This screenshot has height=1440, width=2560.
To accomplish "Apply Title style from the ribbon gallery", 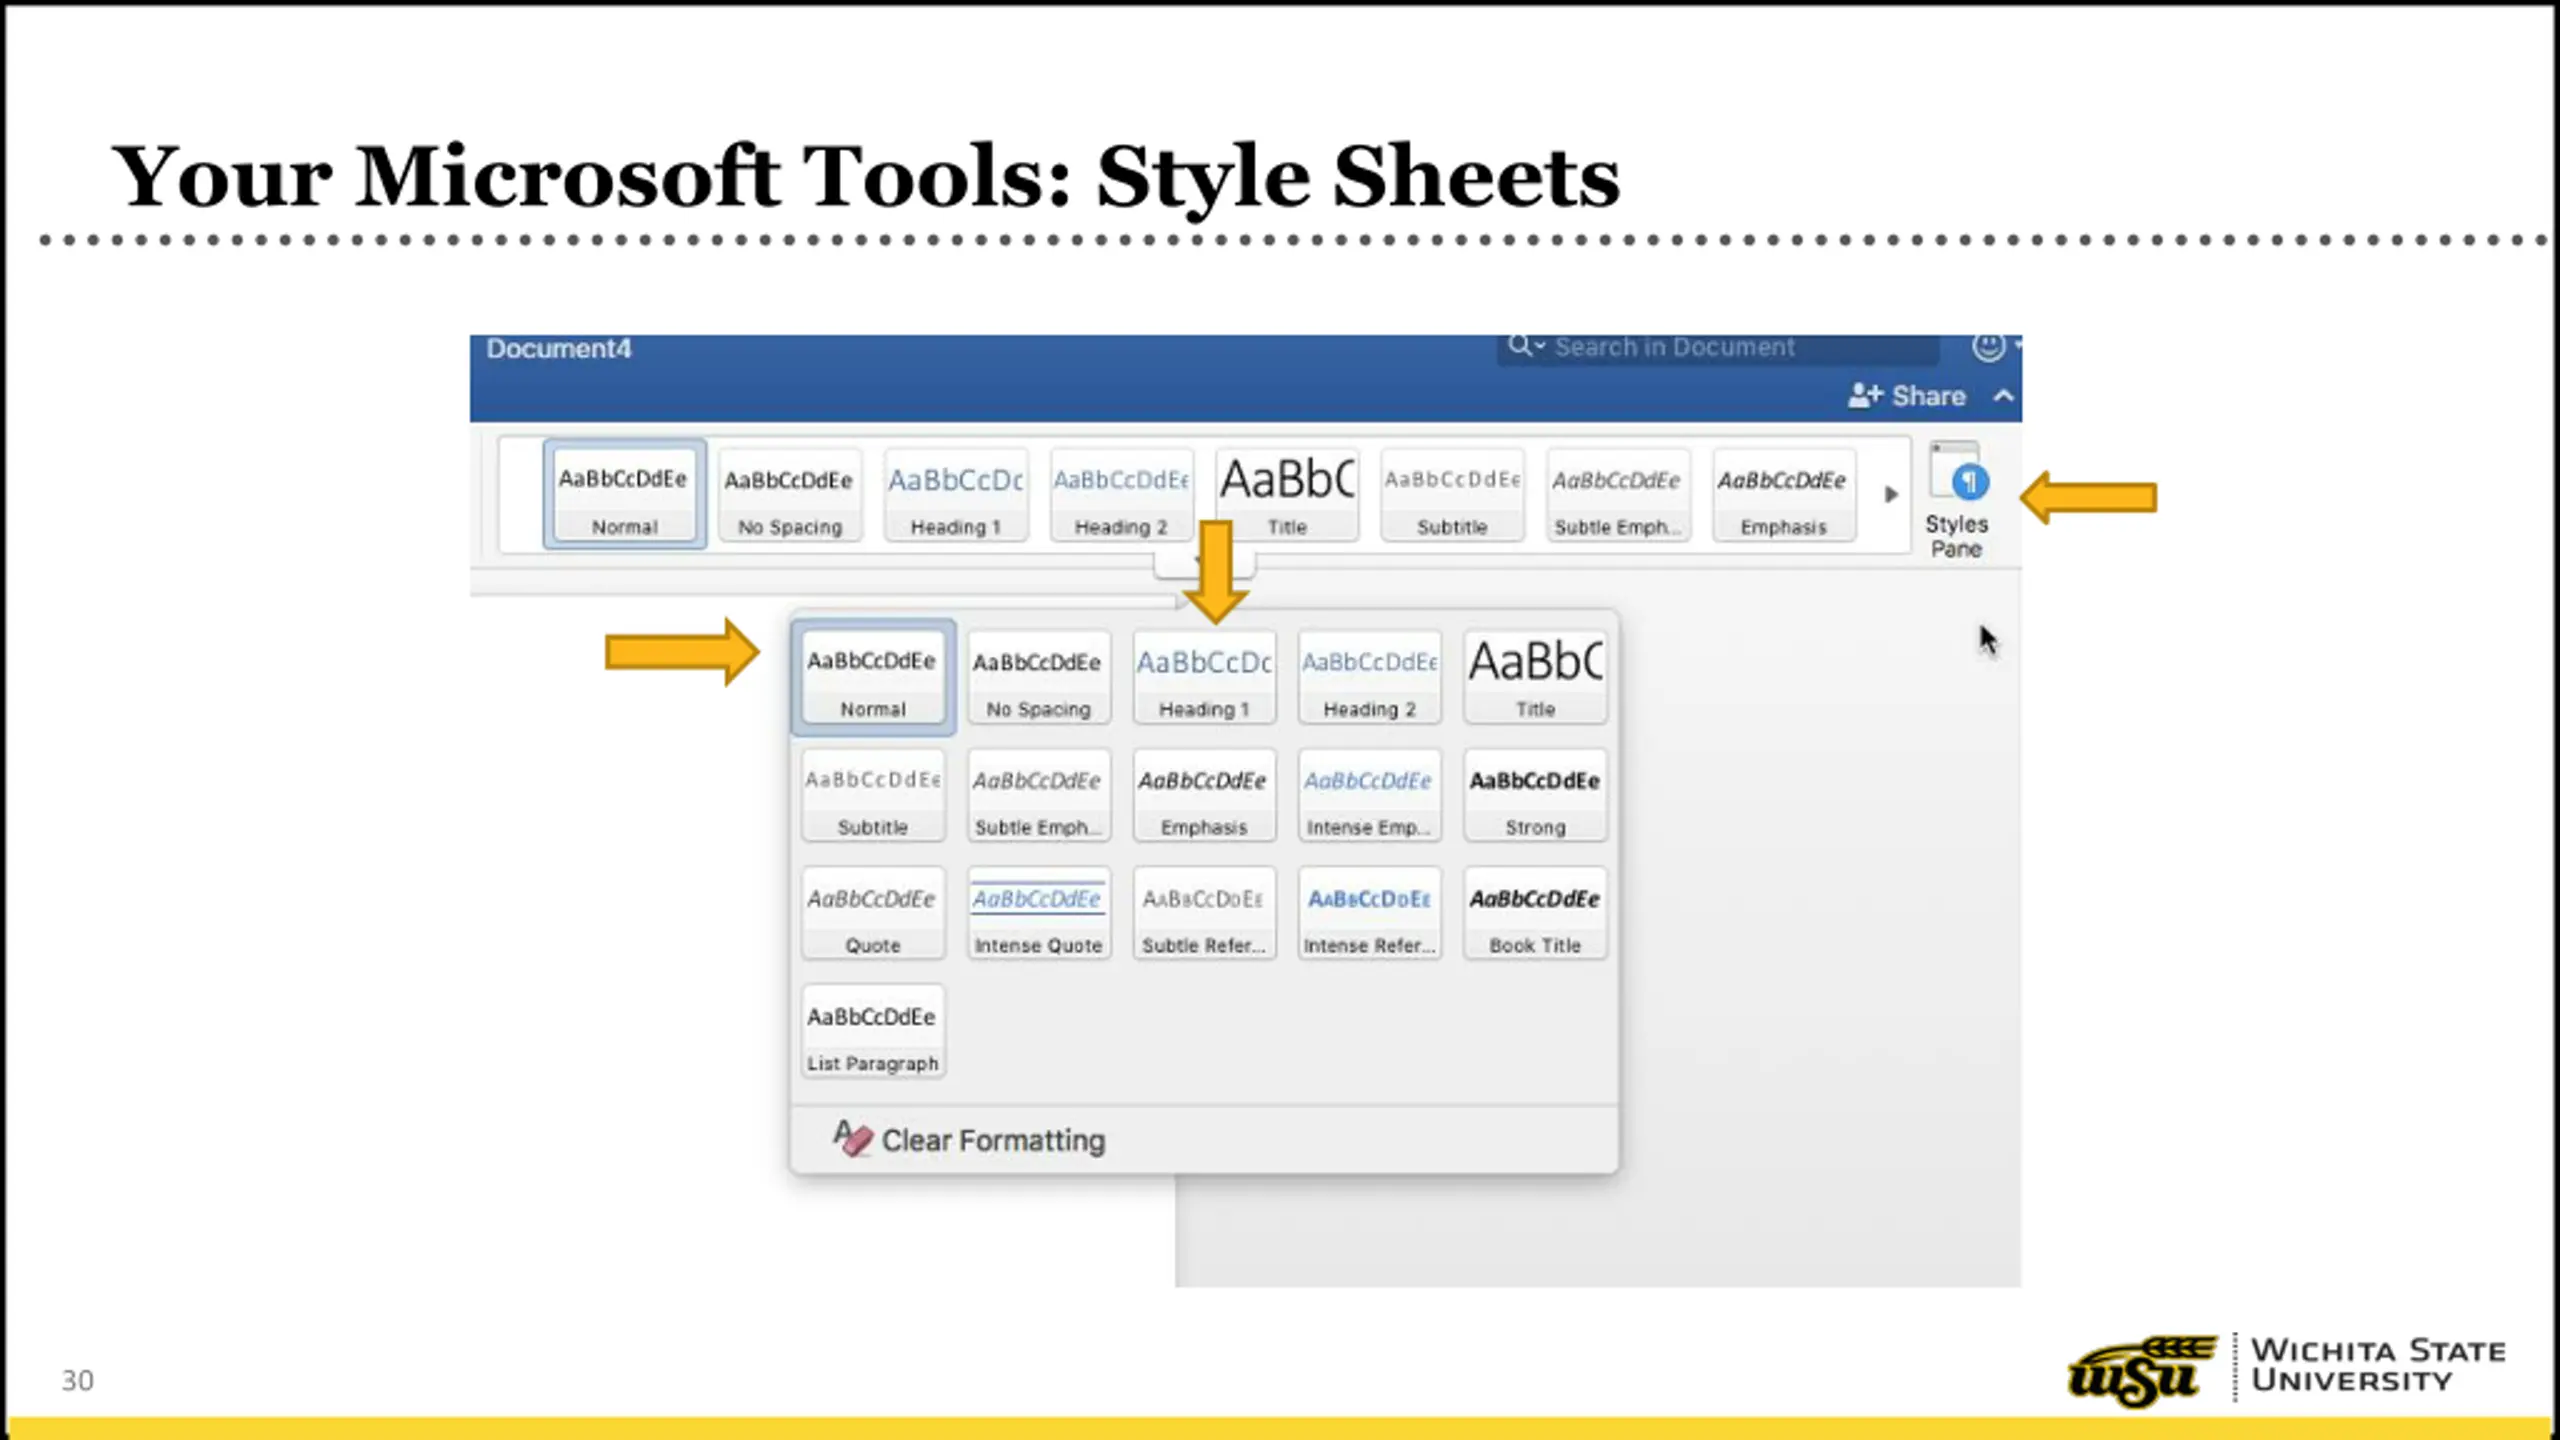I will click(1287, 495).
